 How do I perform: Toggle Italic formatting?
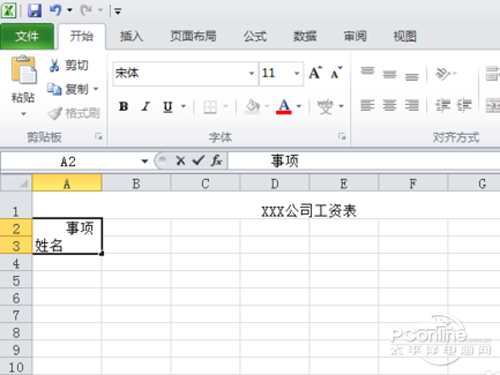click(146, 106)
